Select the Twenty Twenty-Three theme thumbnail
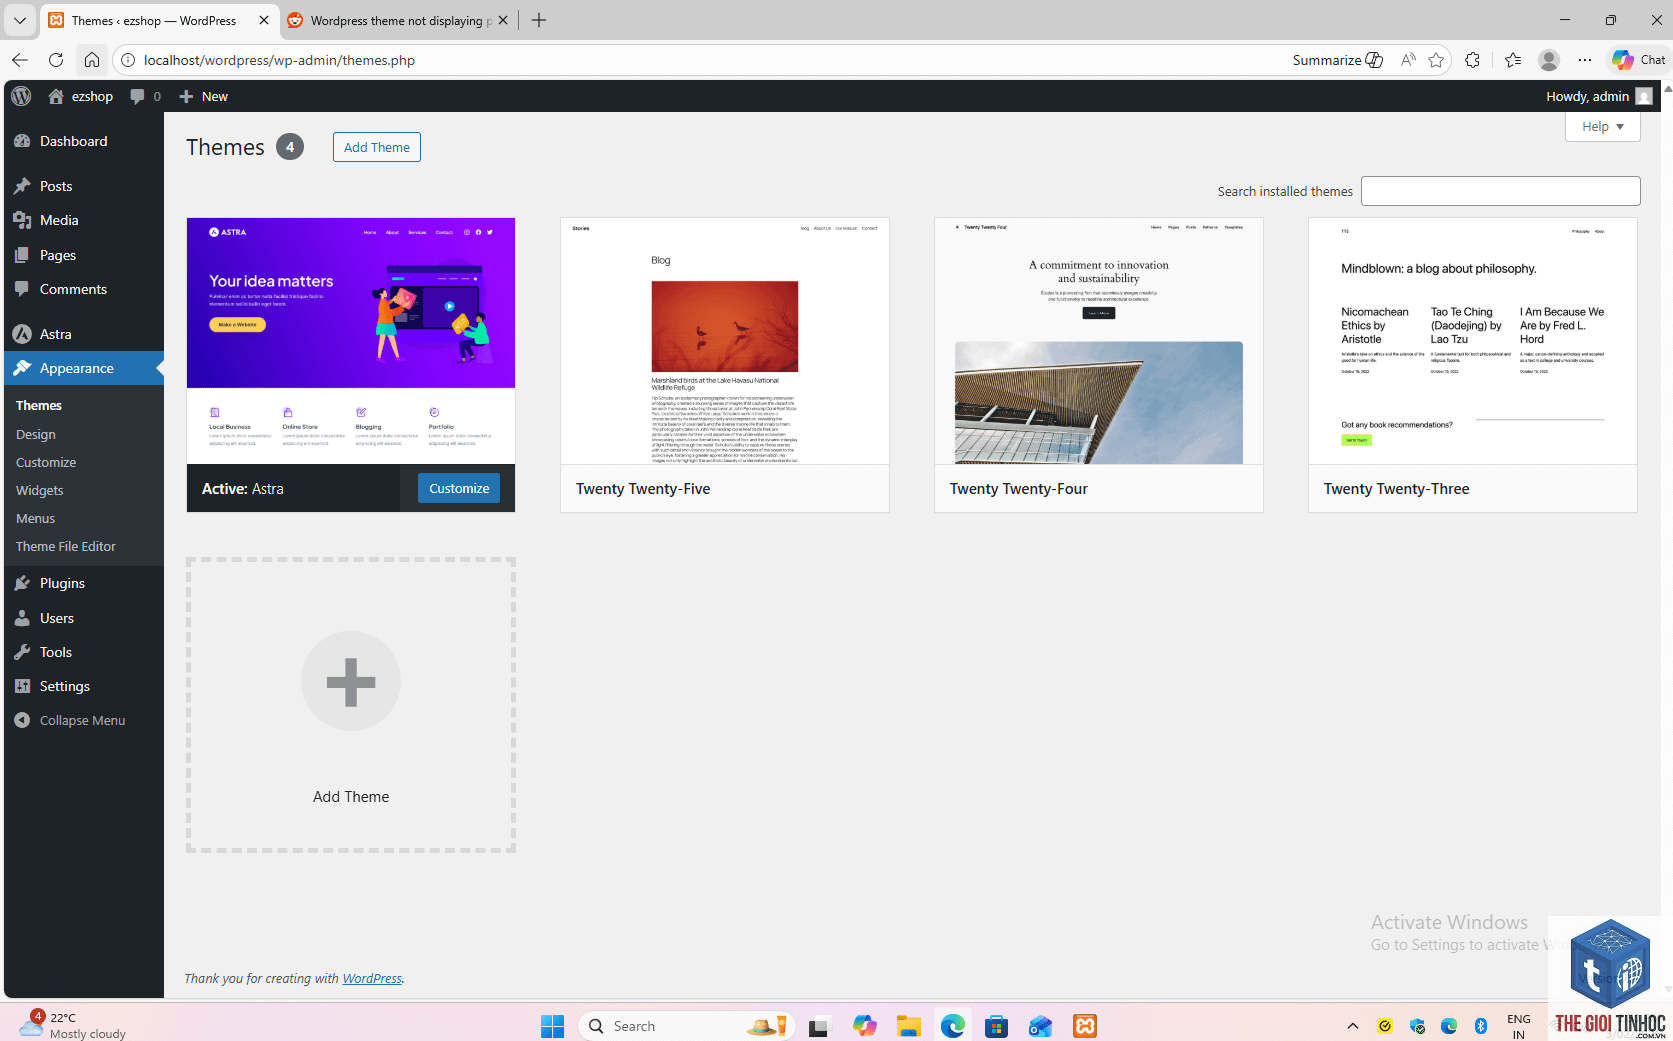 pyautogui.click(x=1473, y=340)
